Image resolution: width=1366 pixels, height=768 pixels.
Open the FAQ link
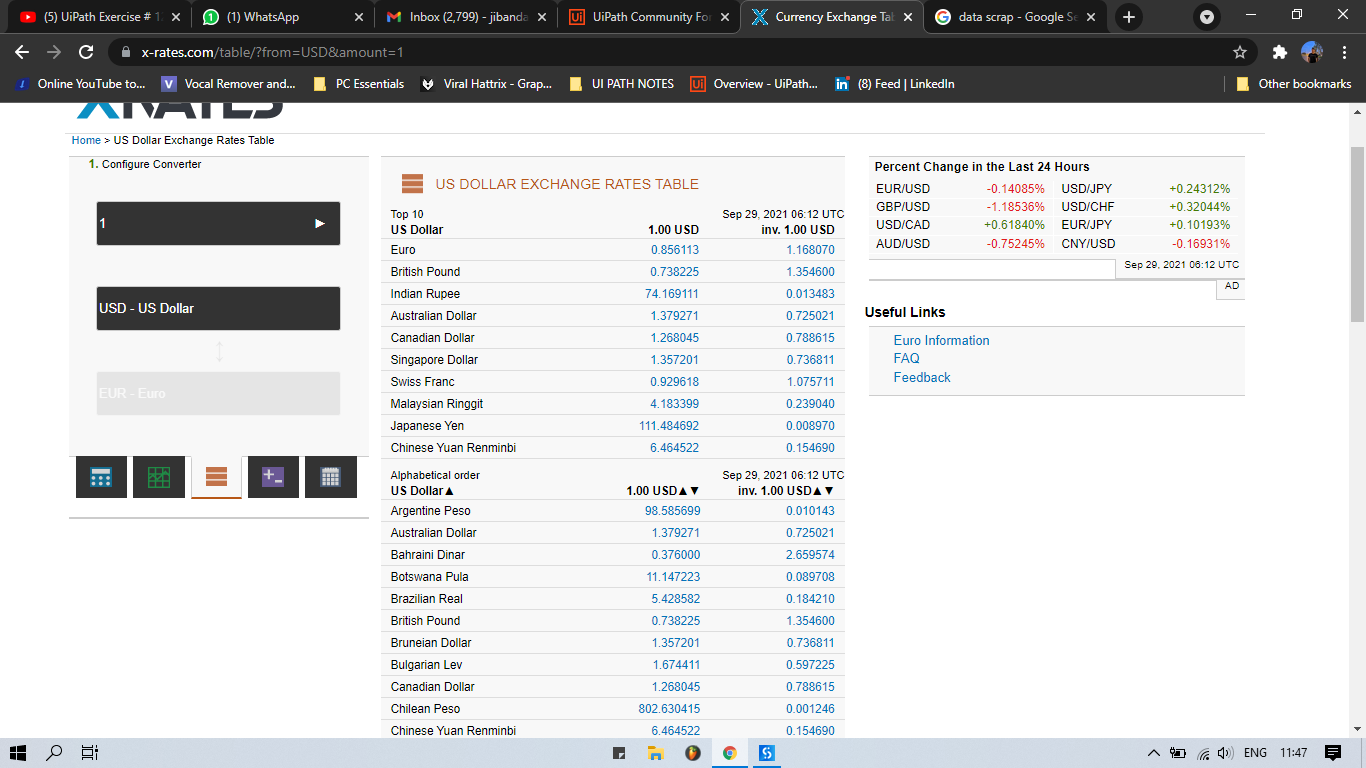[x=907, y=358]
